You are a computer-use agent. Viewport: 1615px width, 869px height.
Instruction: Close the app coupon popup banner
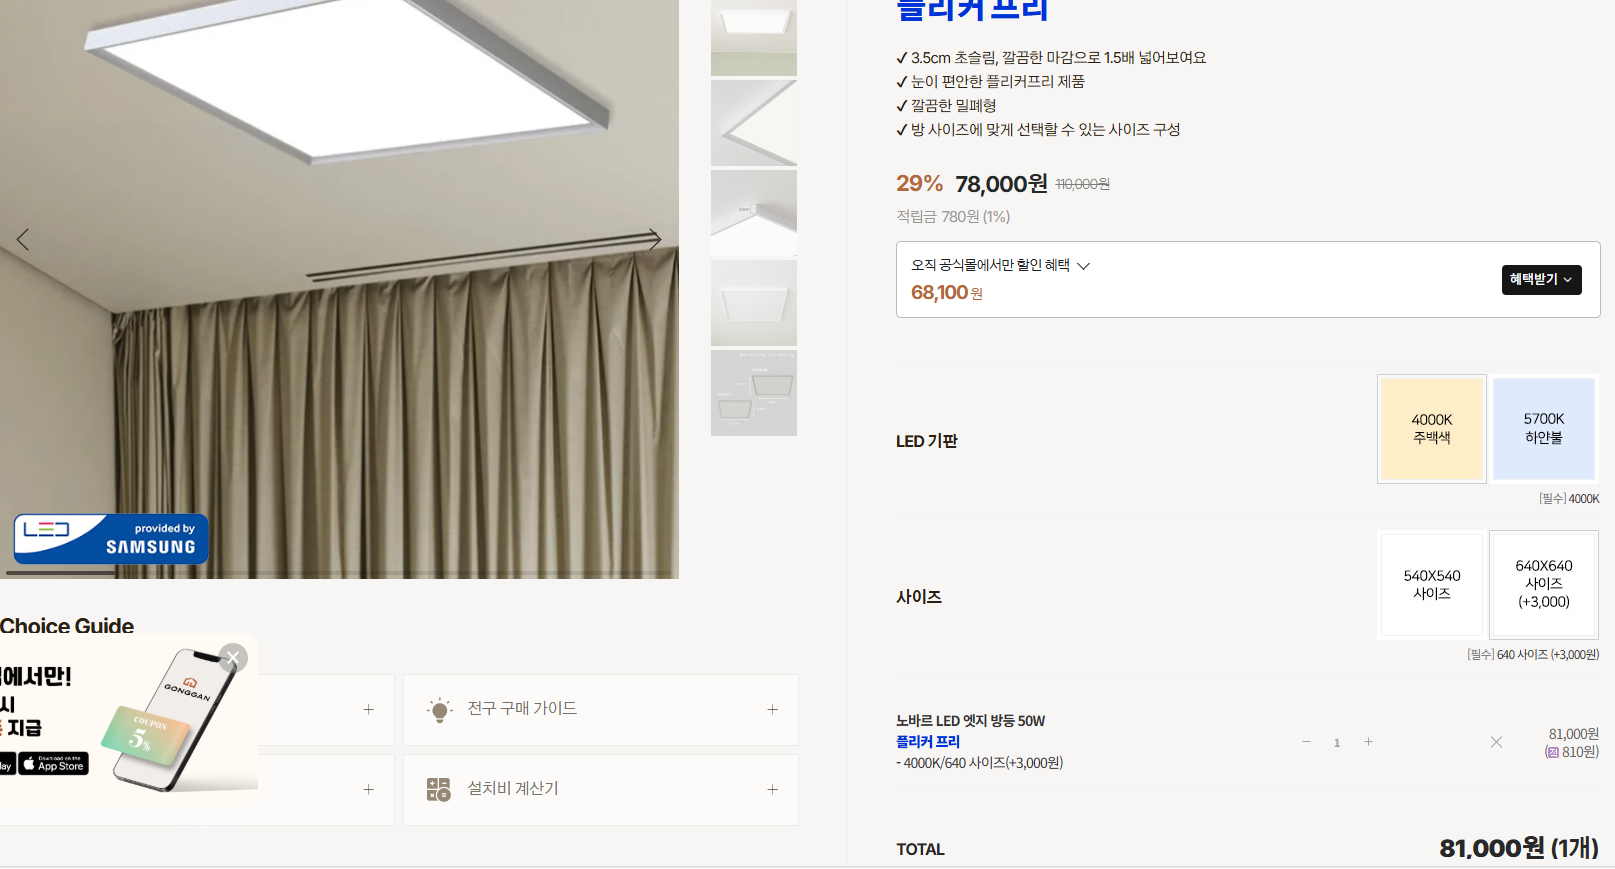coord(233,657)
